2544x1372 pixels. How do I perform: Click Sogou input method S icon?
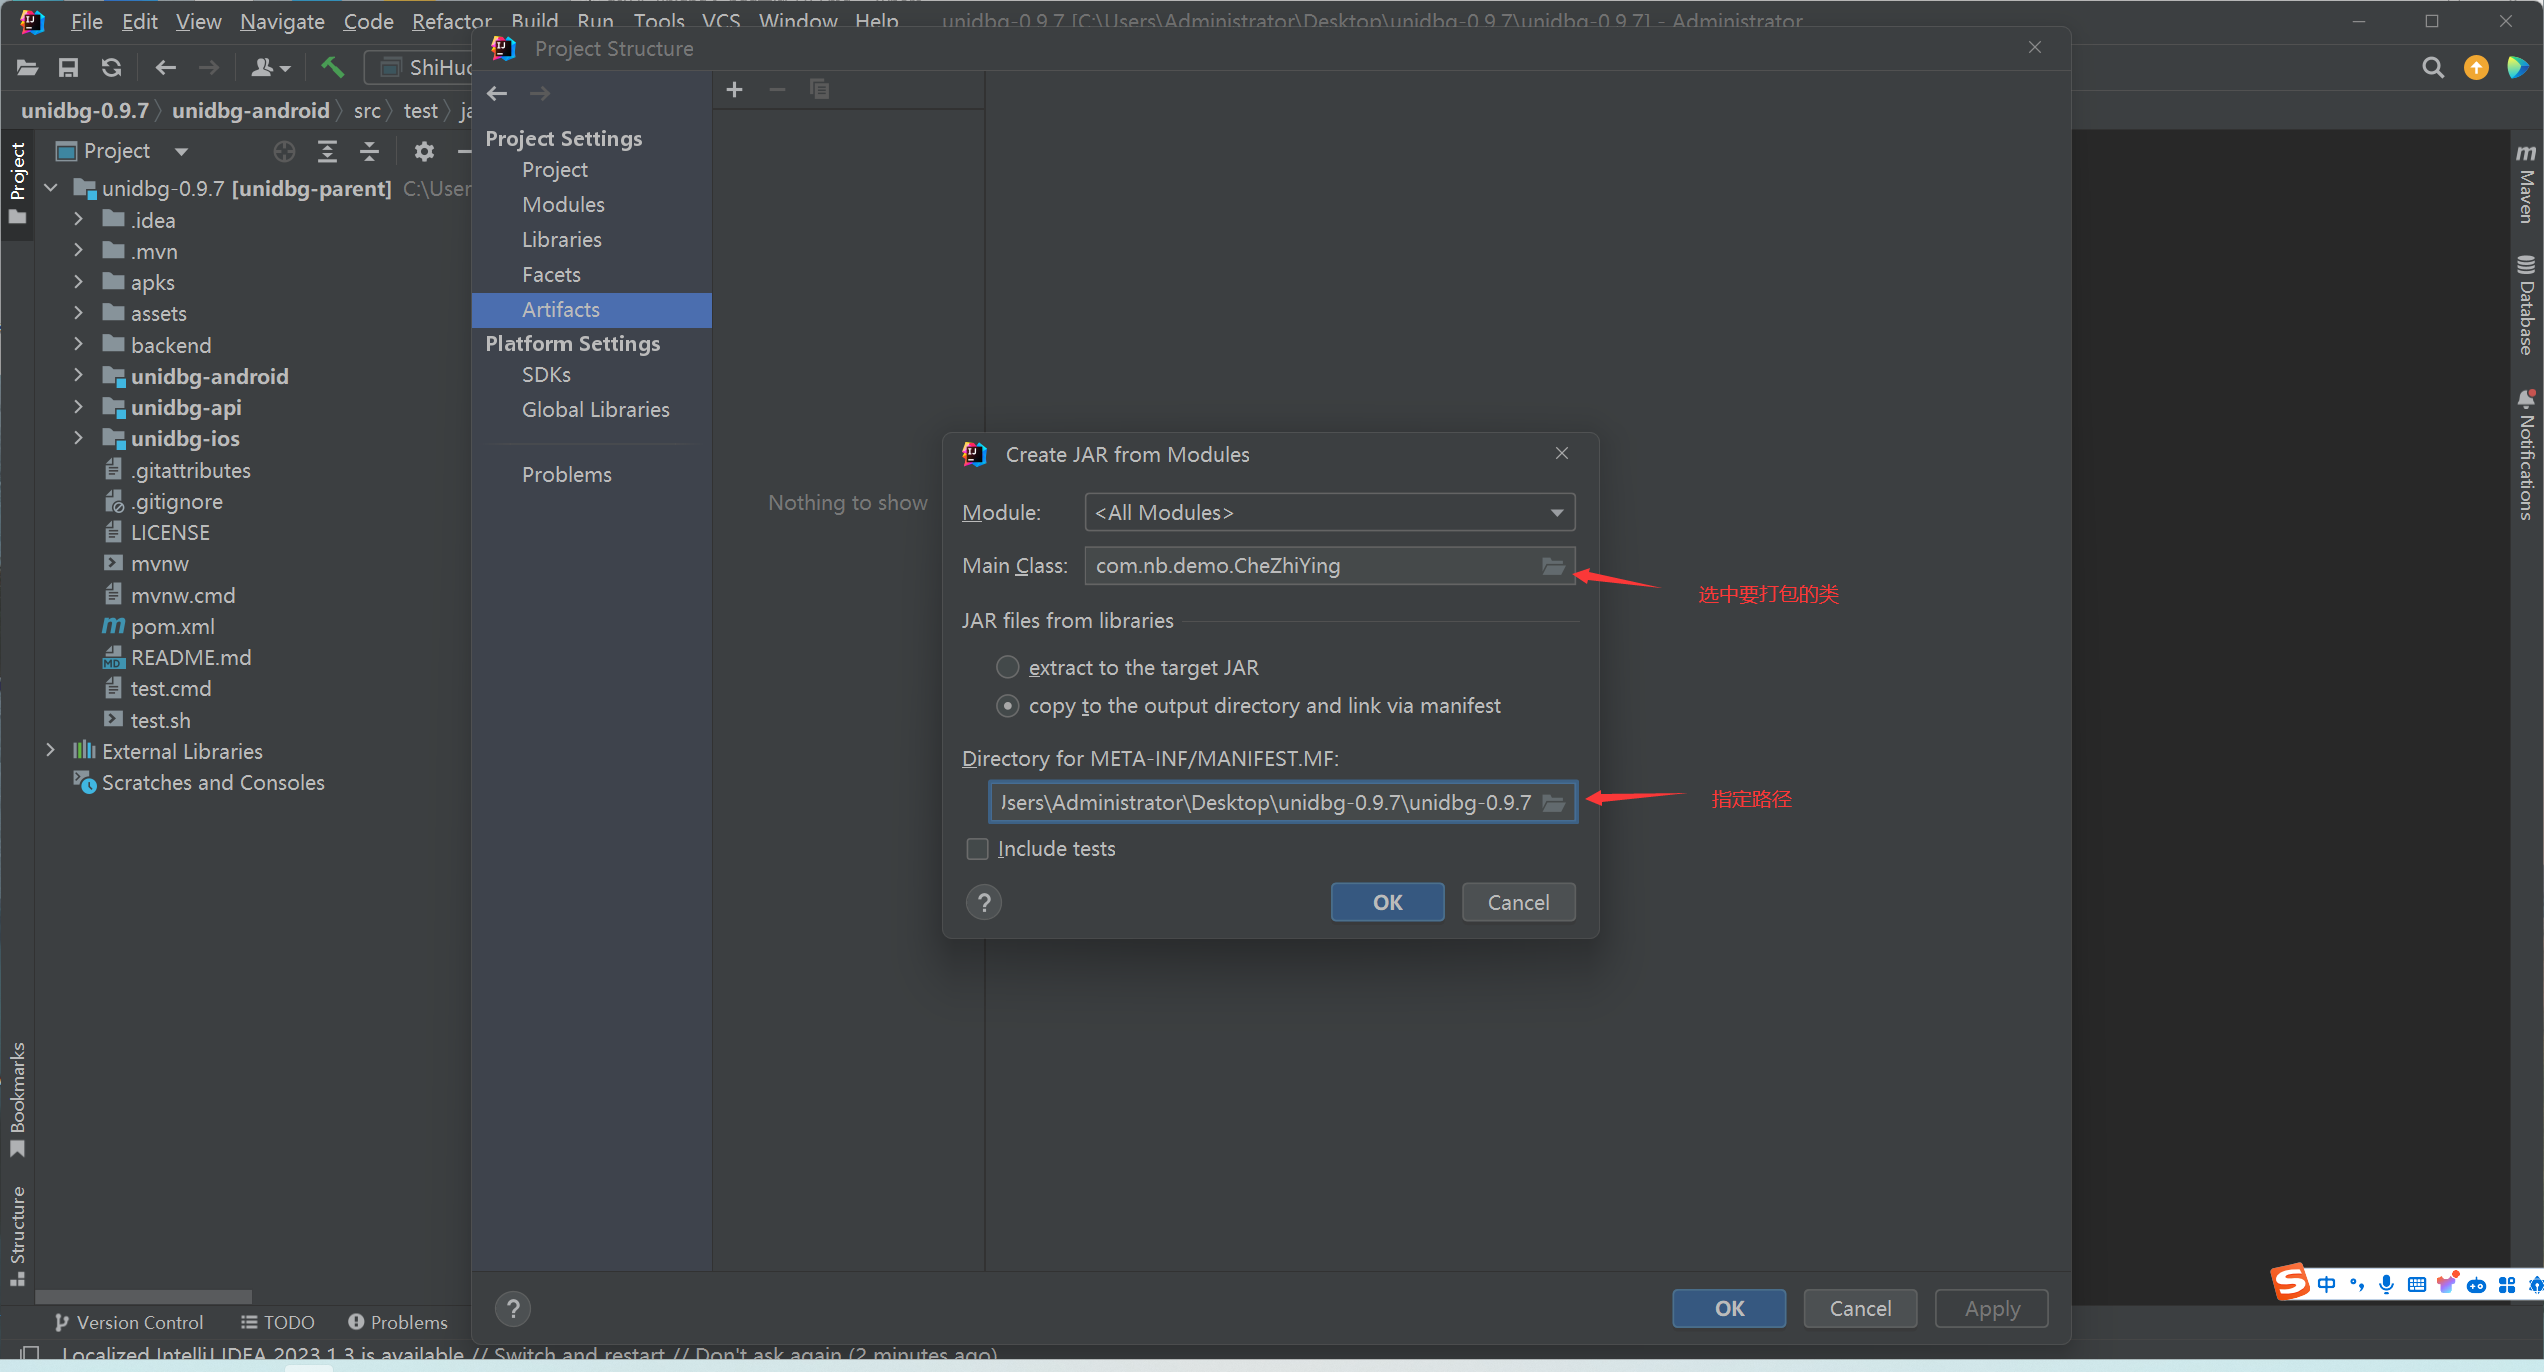(2291, 1283)
